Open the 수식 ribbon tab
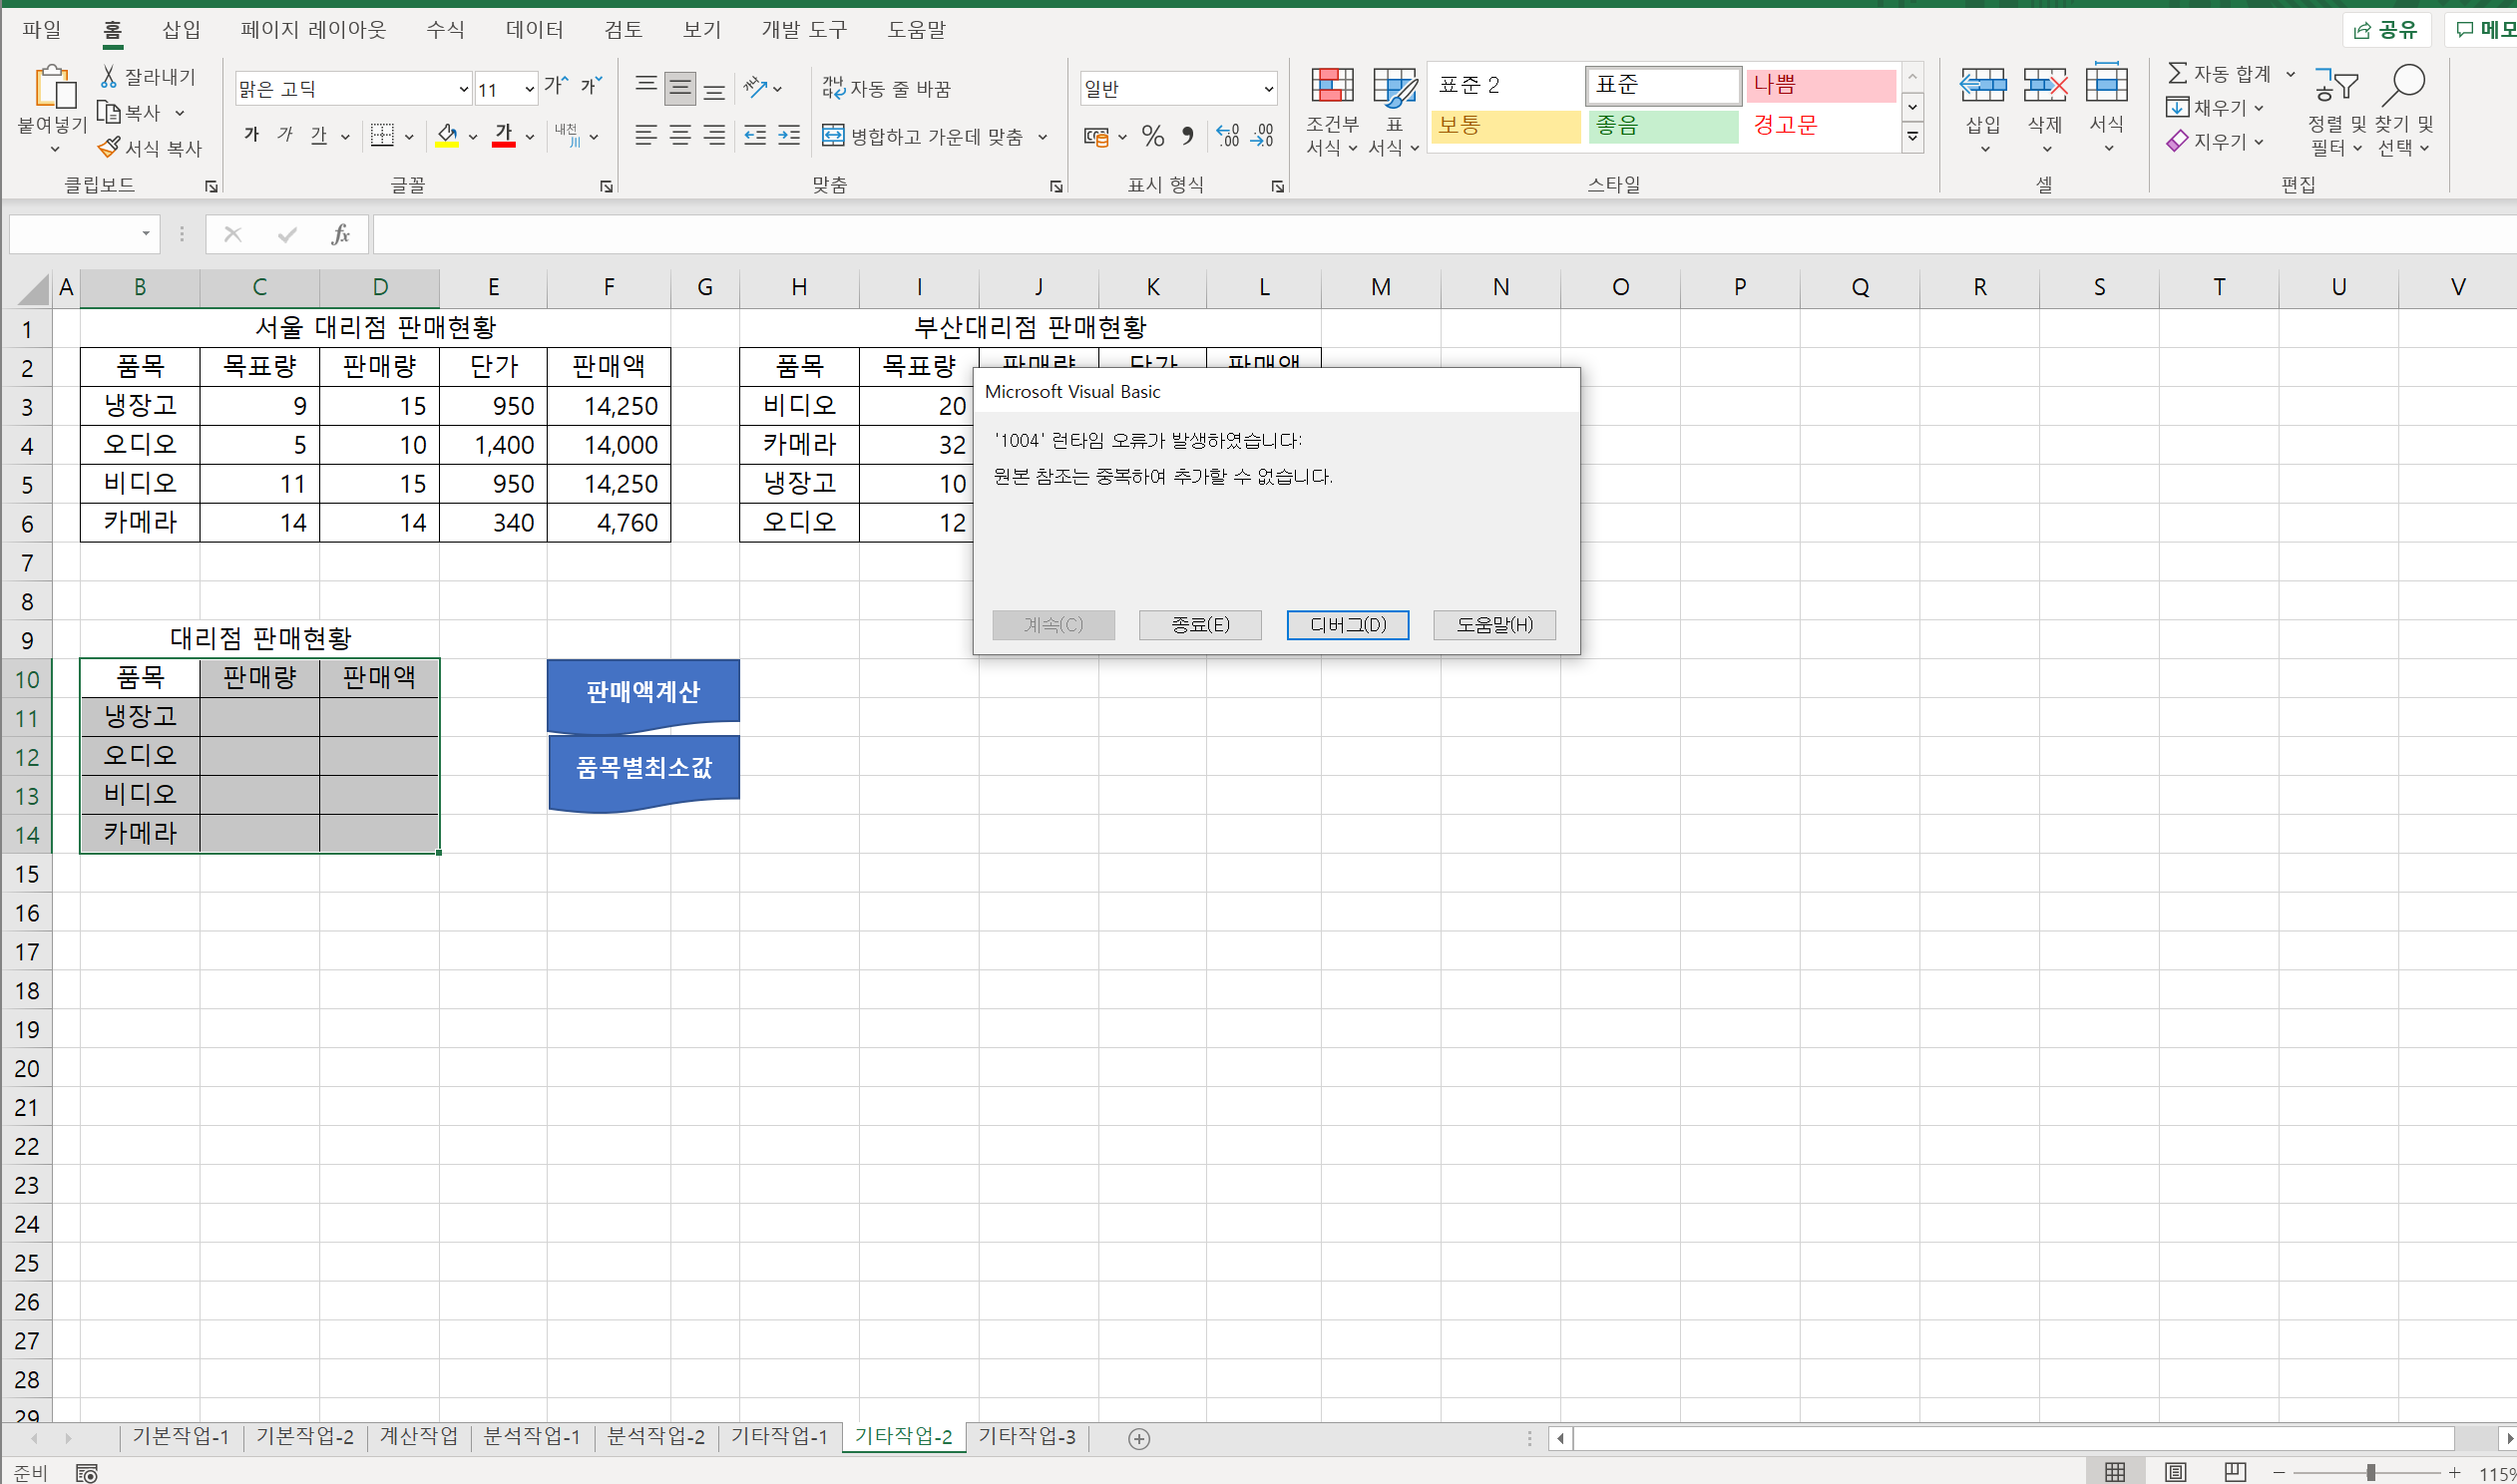 tap(445, 30)
